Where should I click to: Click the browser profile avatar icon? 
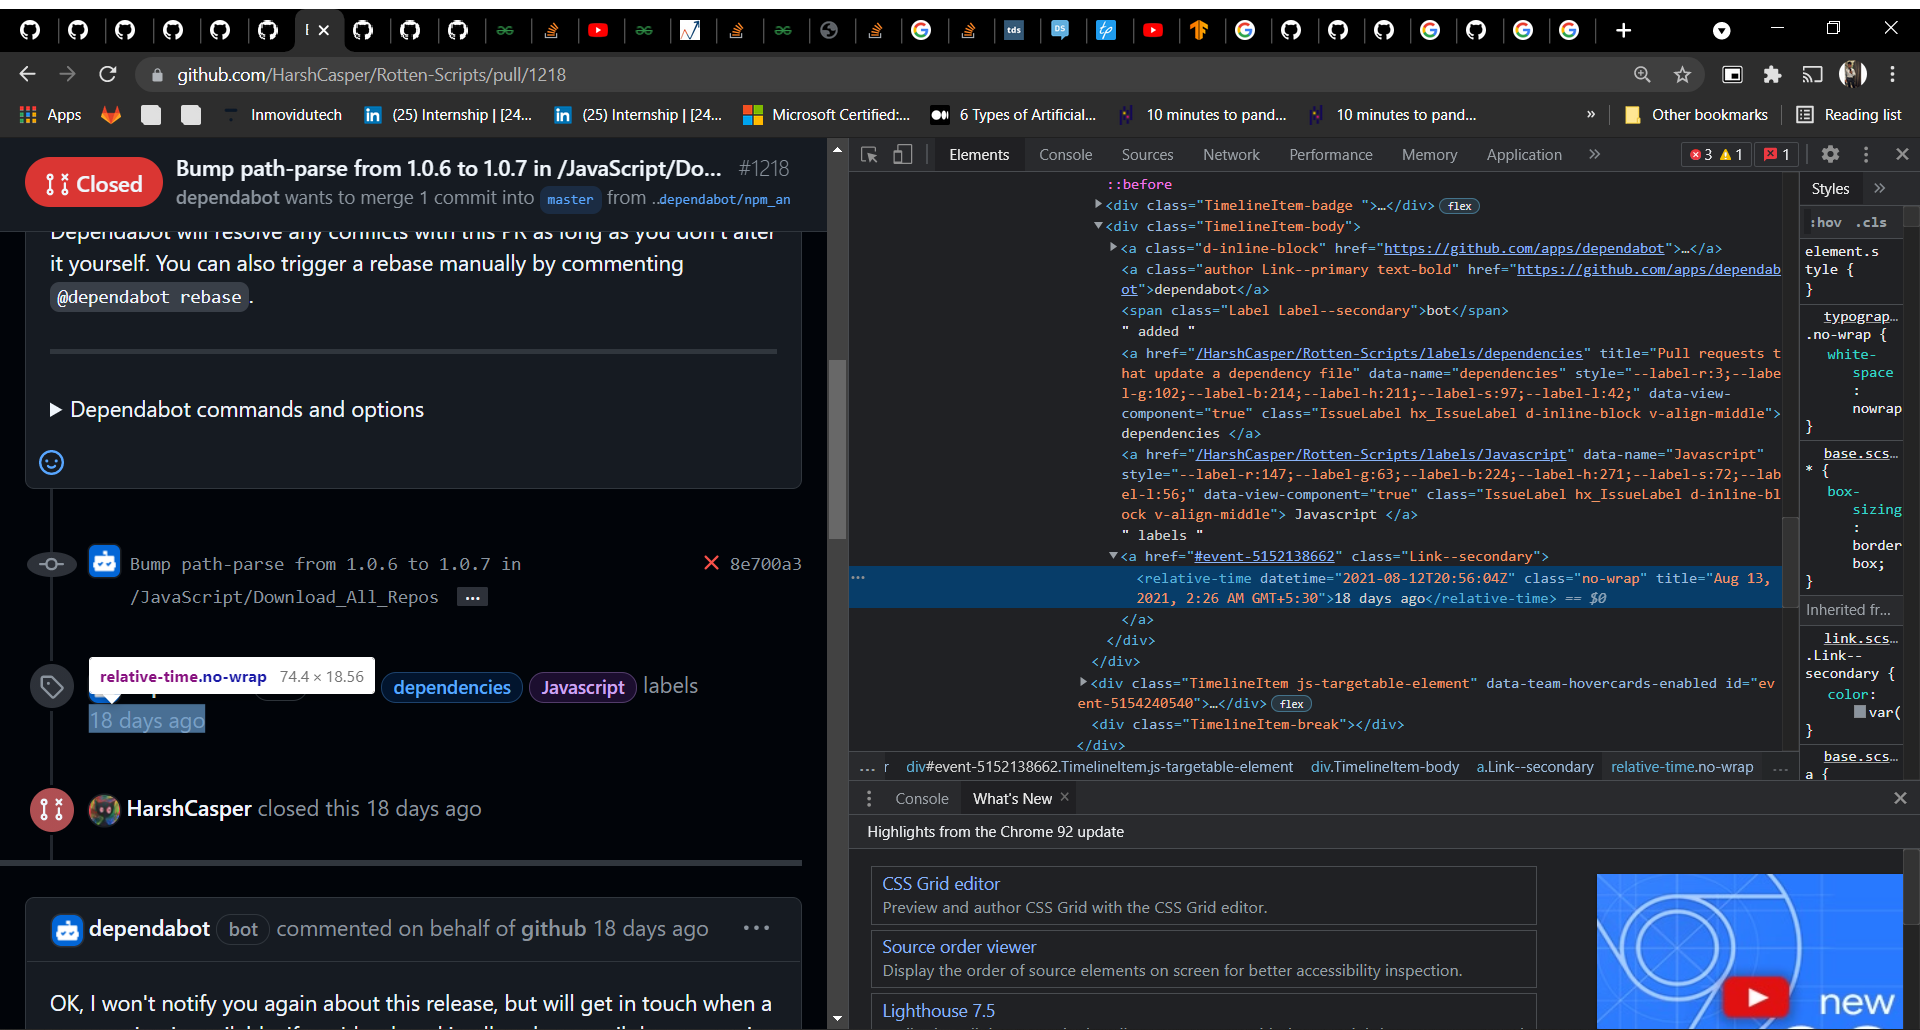click(x=1853, y=74)
